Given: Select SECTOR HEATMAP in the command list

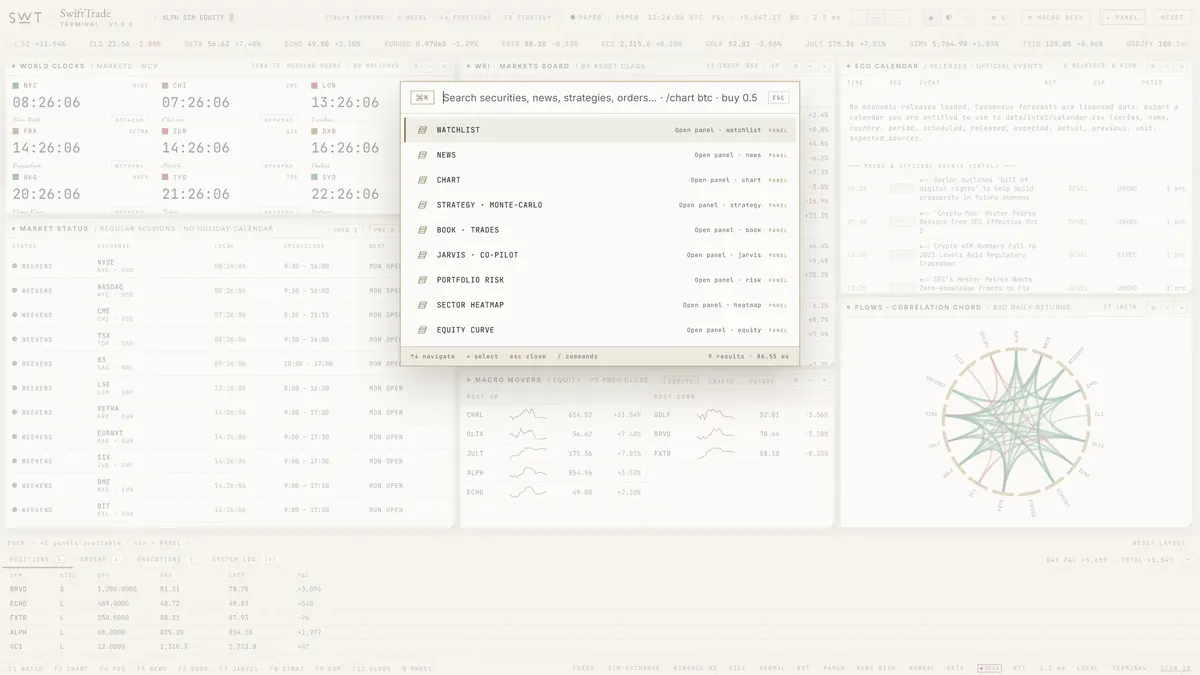Looking at the screenshot, I should click(x=600, y=305).
